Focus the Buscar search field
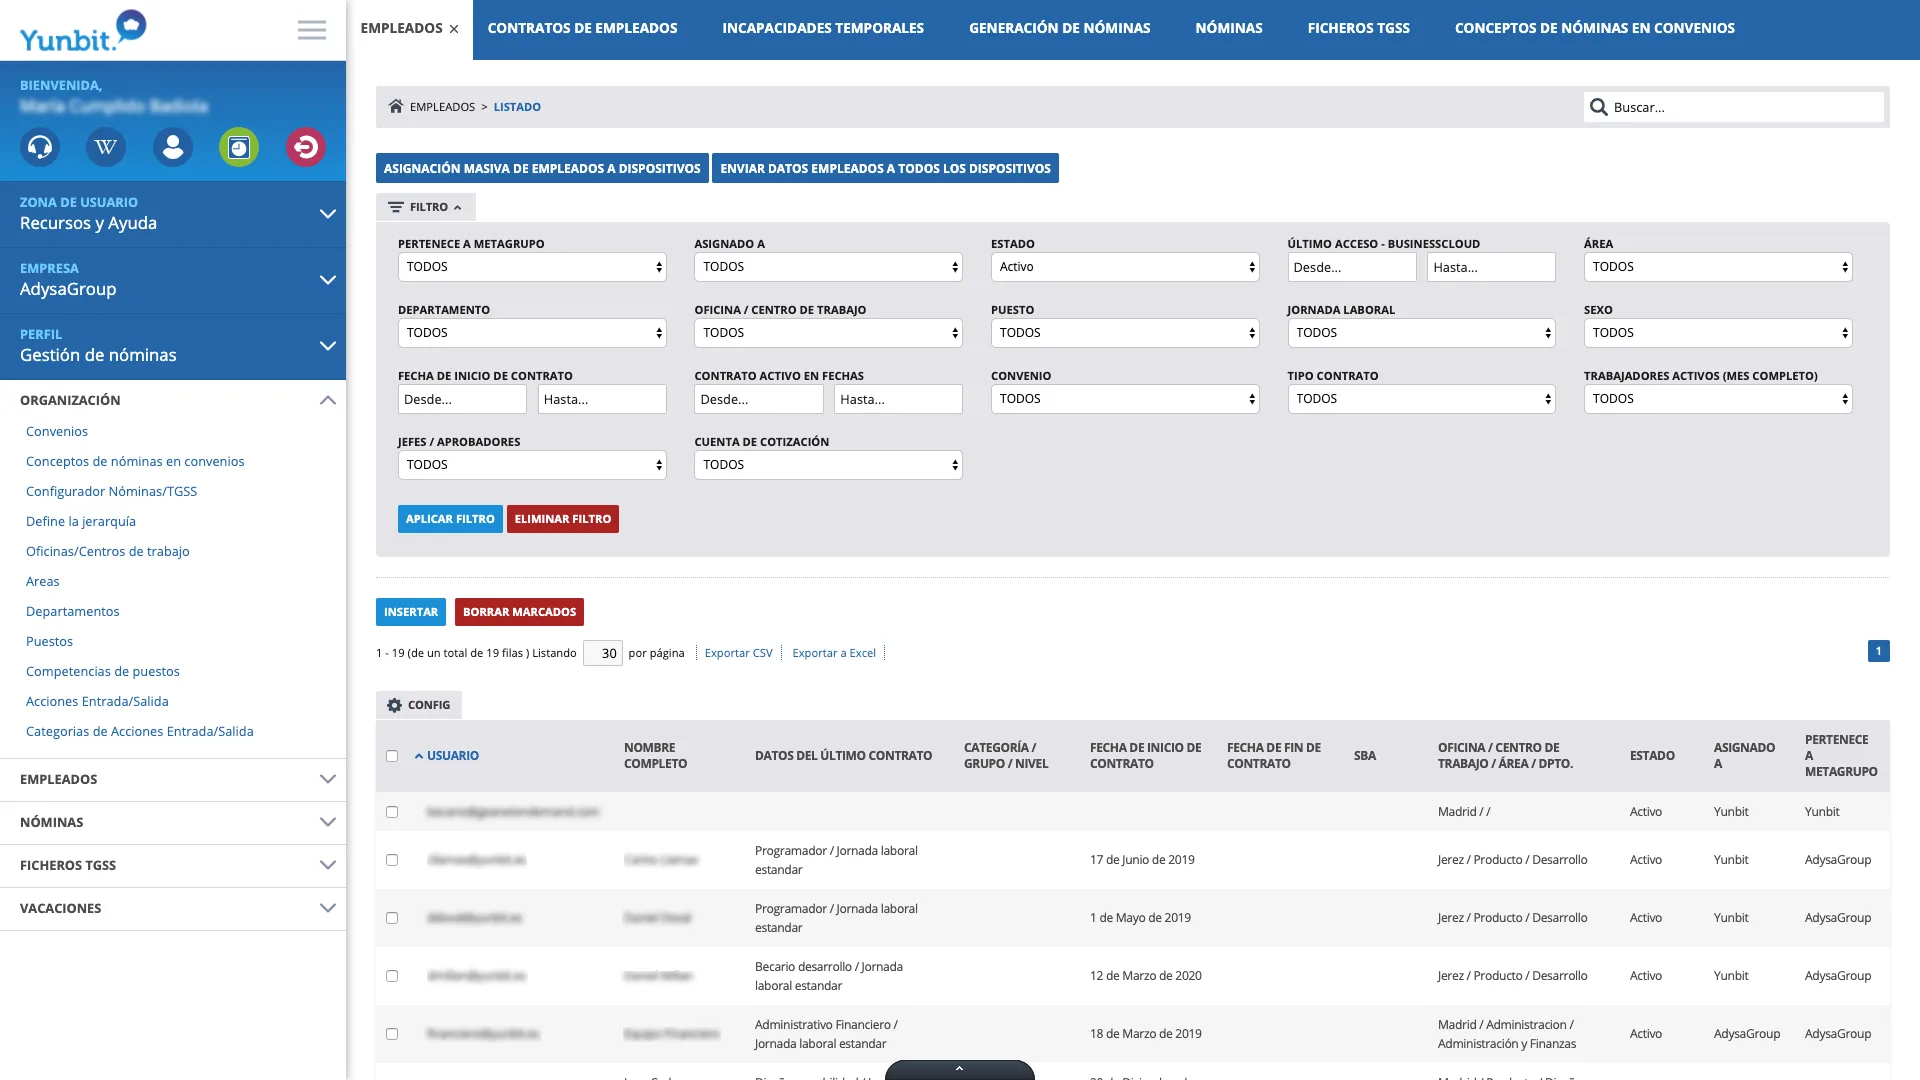The height and width of the screenshot is (1080, 1920). point(1734,107)
